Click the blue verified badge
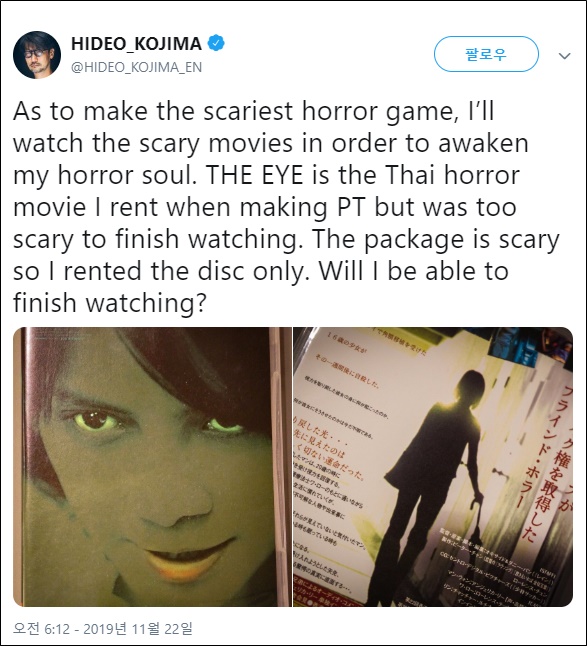Image resolution: width=587 pixels, height=646 pixels. [216, 43]
